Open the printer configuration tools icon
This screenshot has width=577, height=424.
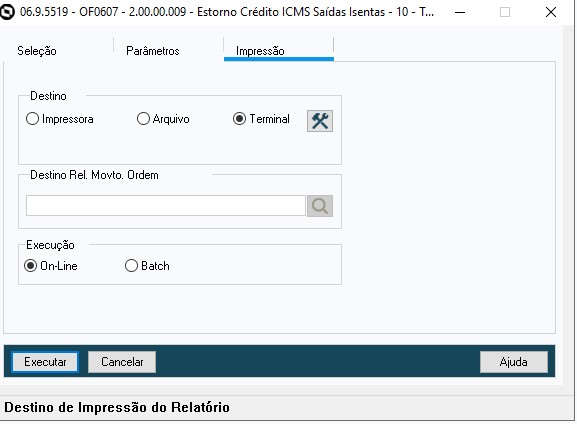[x=320, y=121]
